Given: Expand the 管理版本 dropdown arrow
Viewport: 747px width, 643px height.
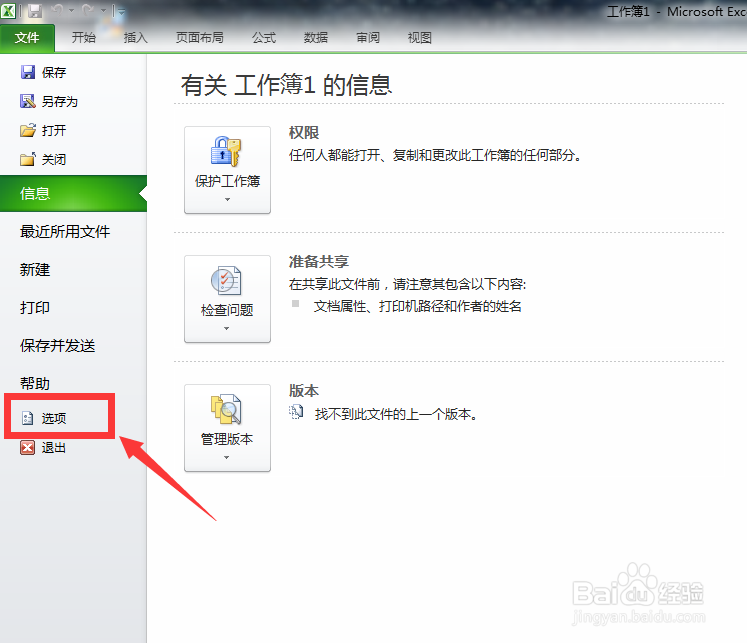Looking at the screenshot, I should (x=226, y=457).
